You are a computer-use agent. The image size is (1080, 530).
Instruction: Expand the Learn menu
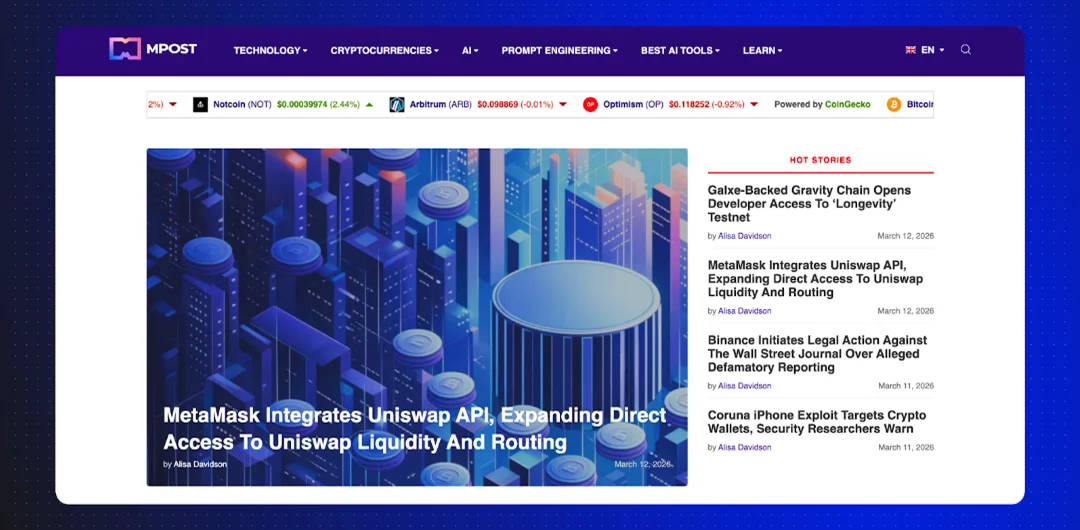tap(762, 50)
